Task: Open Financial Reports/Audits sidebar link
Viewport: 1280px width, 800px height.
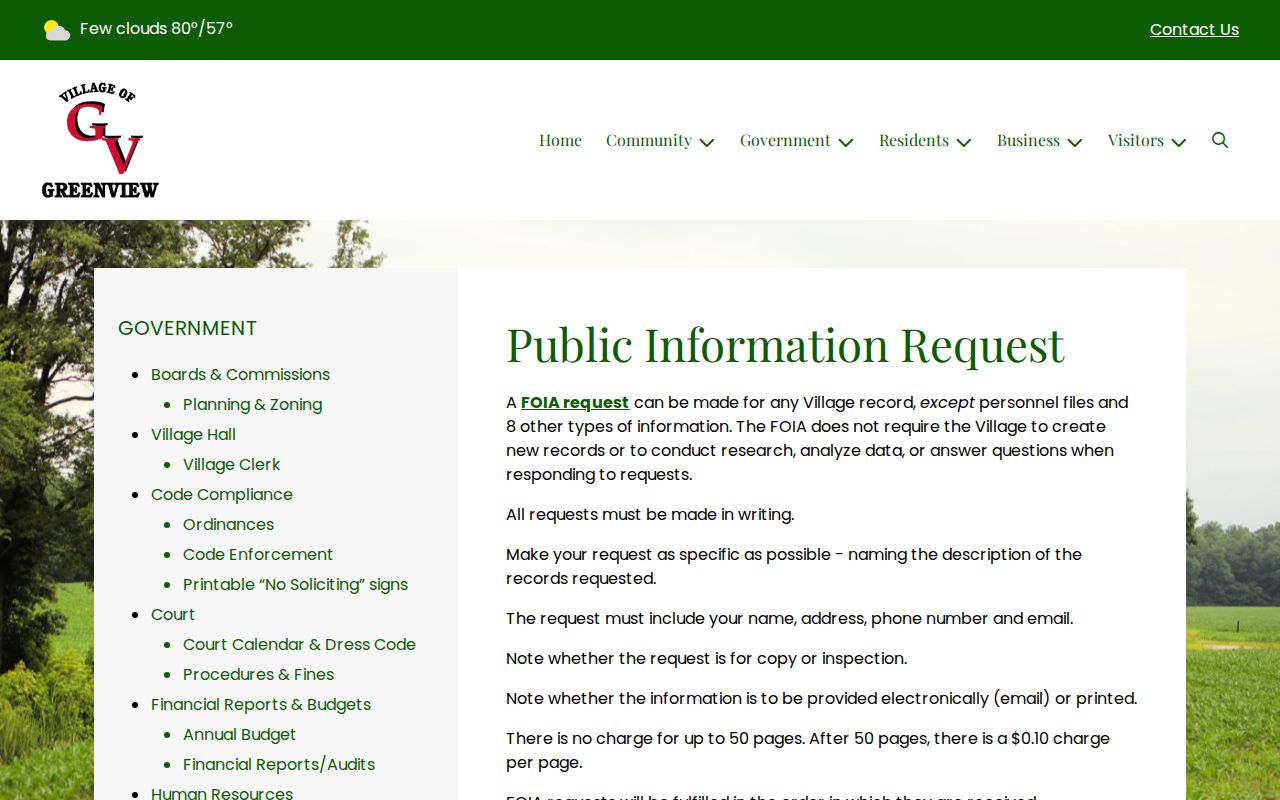Action: 279,764
